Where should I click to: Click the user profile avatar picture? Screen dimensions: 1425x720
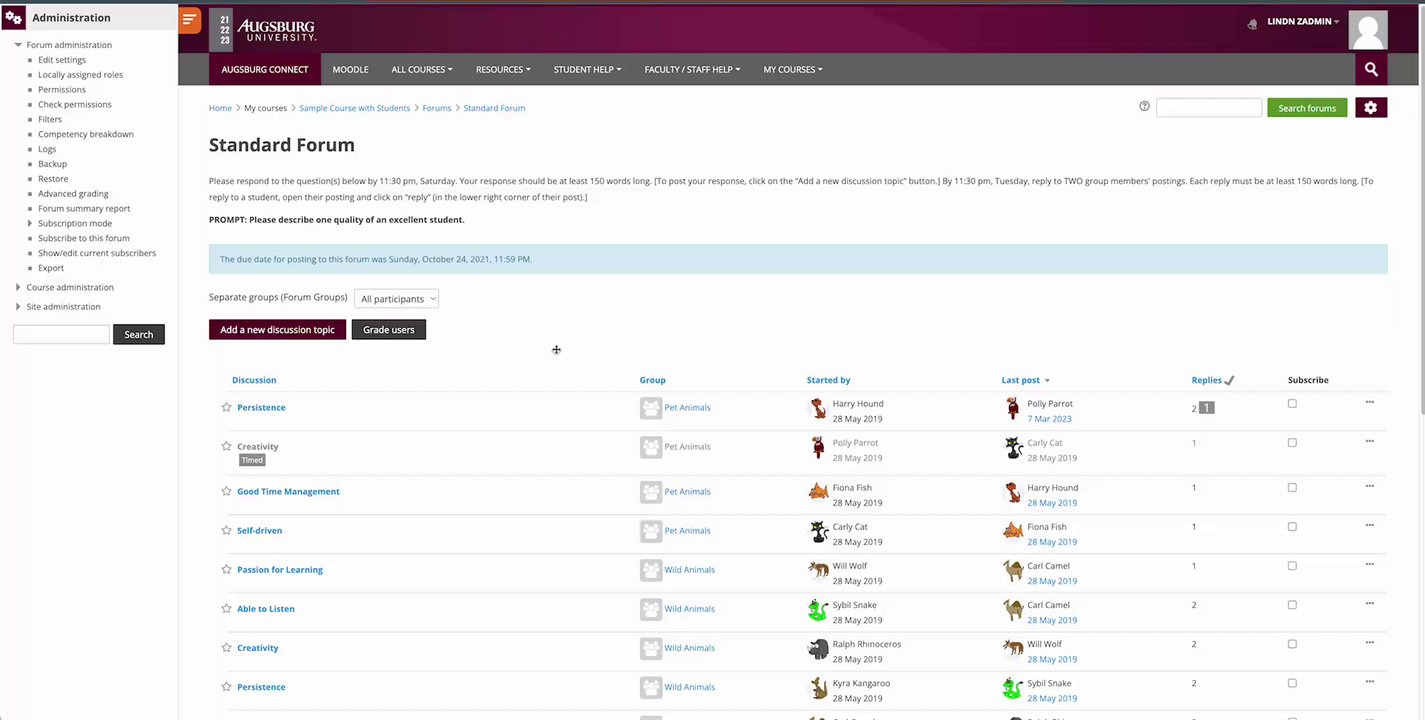[1368, 30]
